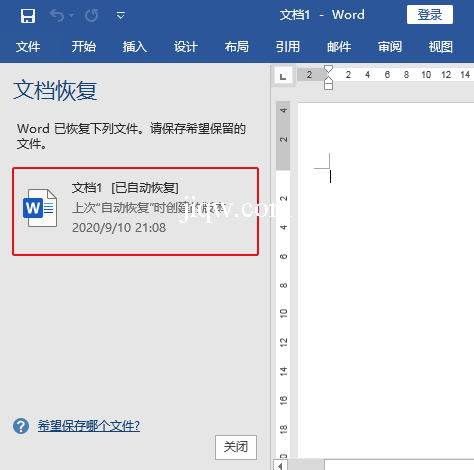
Task: Click the Undo arrow icon
Action: click(x=57, y=15)
